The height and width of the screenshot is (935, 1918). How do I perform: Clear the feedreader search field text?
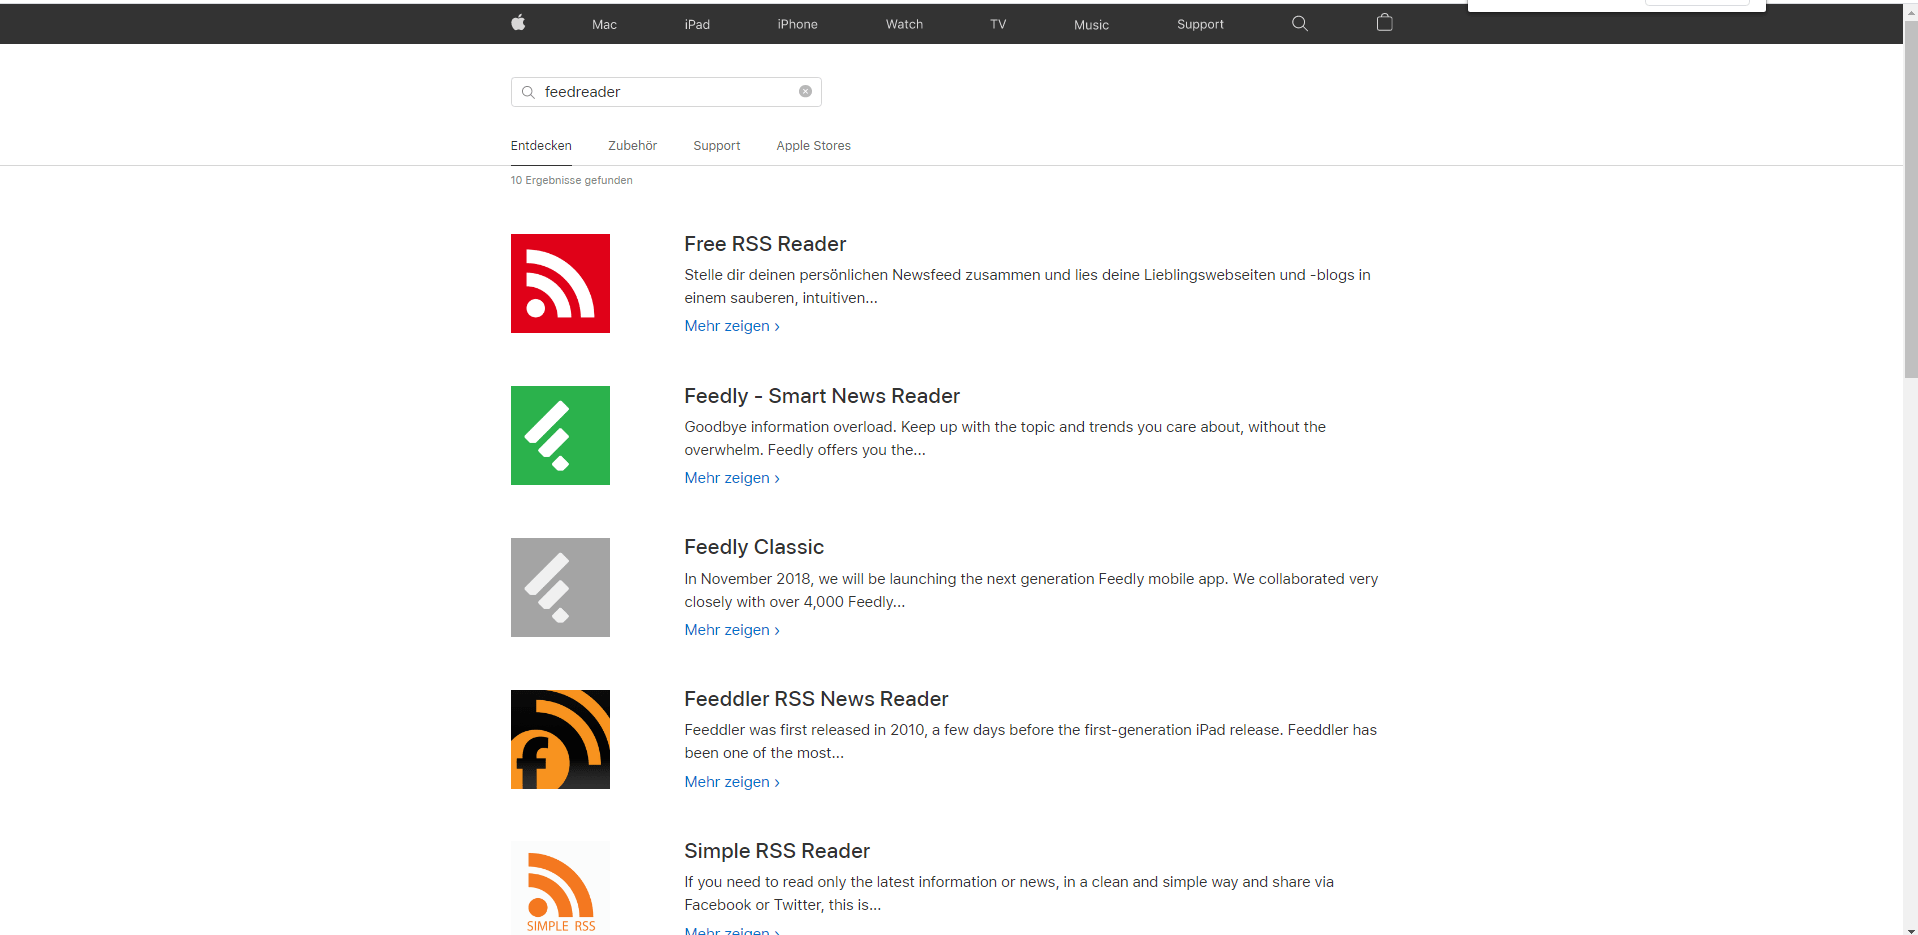point(805,92)
